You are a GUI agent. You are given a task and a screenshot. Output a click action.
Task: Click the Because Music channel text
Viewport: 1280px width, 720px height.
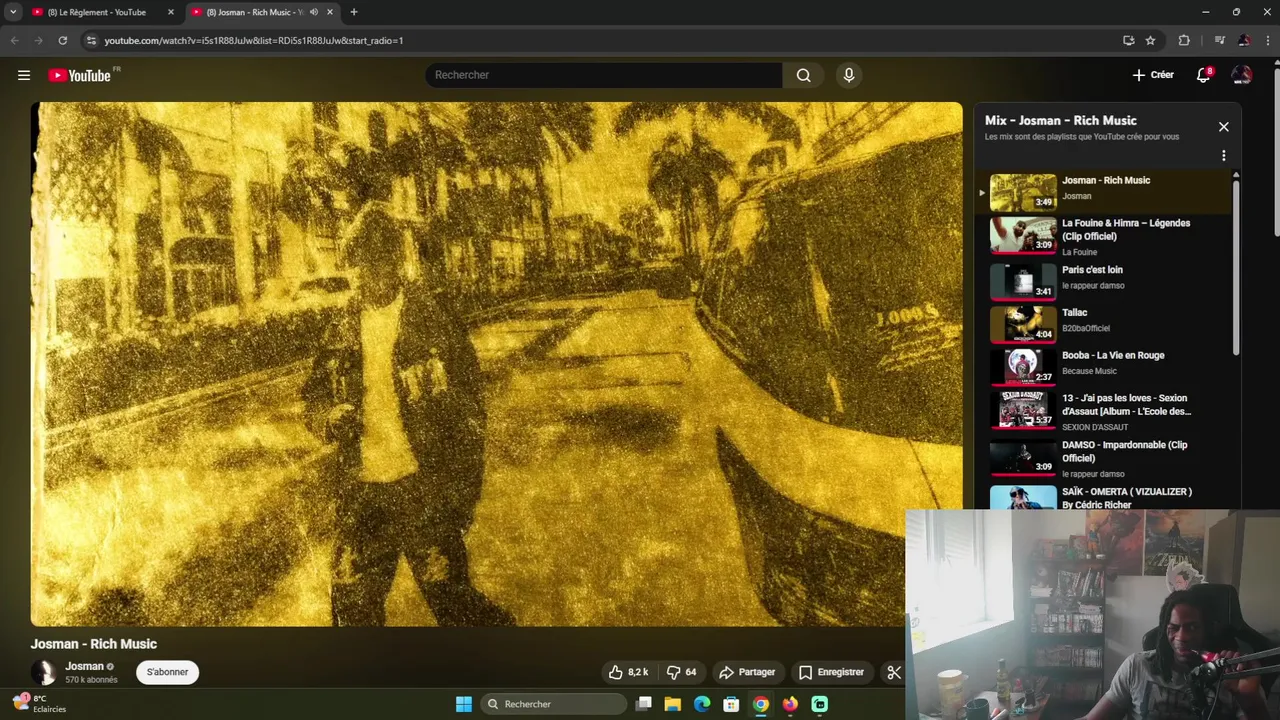click(x=1089, y=371)
